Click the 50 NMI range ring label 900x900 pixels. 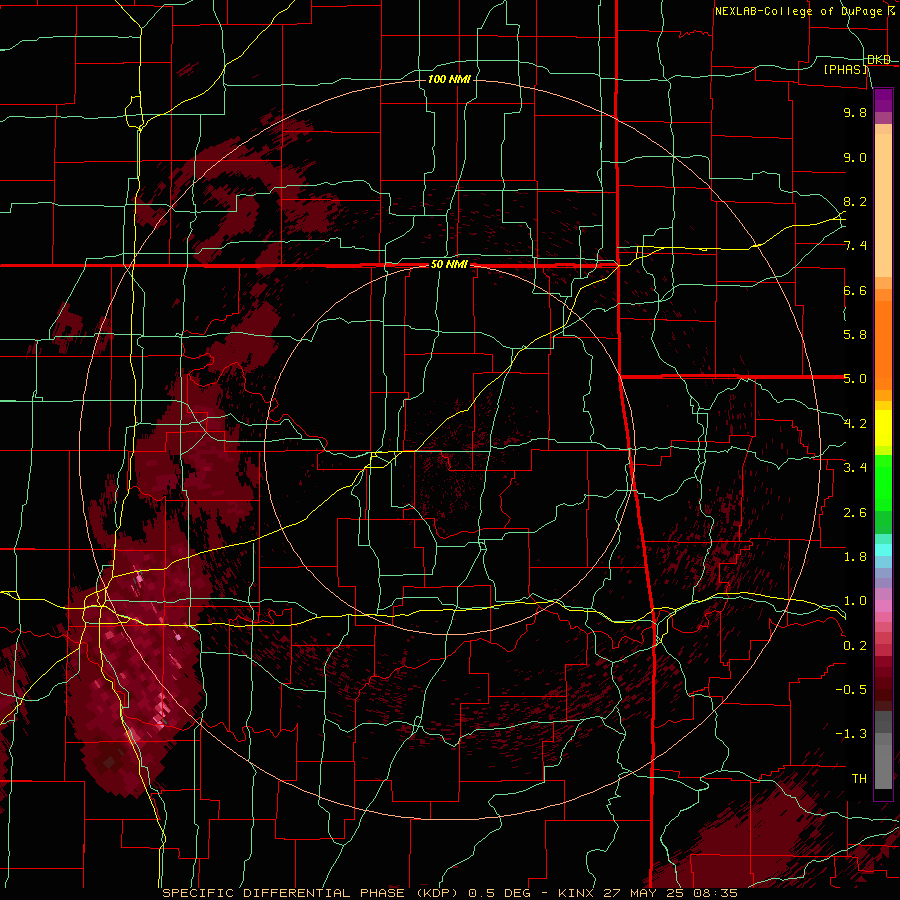click(449, 265)
